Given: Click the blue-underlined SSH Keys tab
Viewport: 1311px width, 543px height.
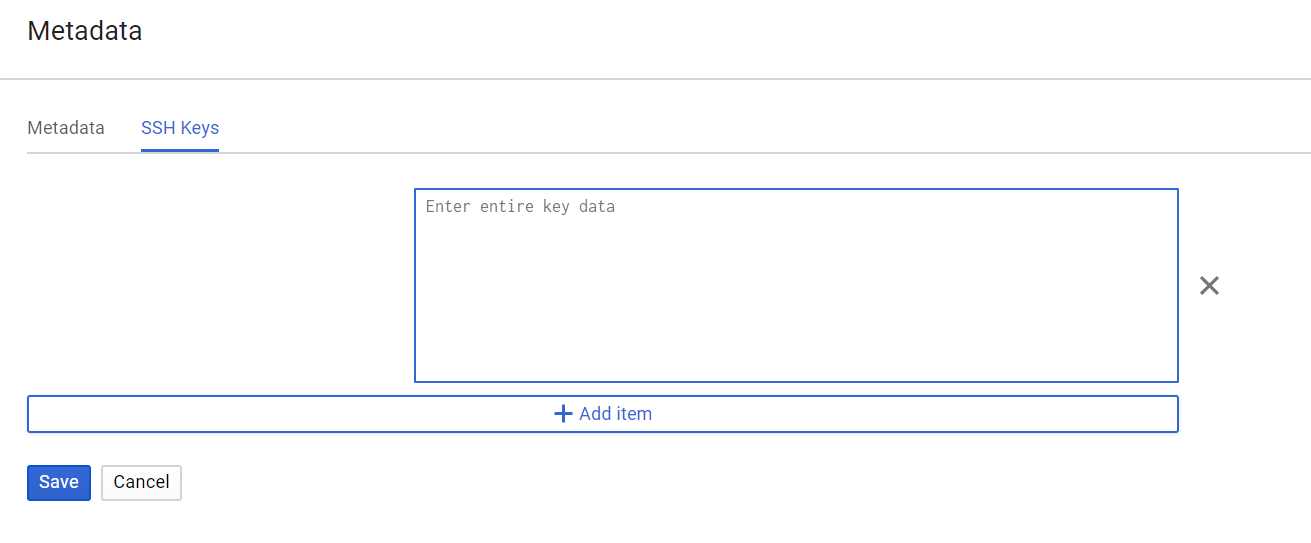Looking at the screenshot, I should 180,128.
